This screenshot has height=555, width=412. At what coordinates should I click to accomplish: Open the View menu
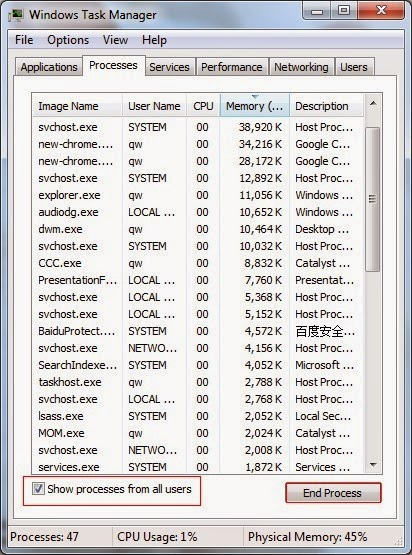tap(115, 40)
